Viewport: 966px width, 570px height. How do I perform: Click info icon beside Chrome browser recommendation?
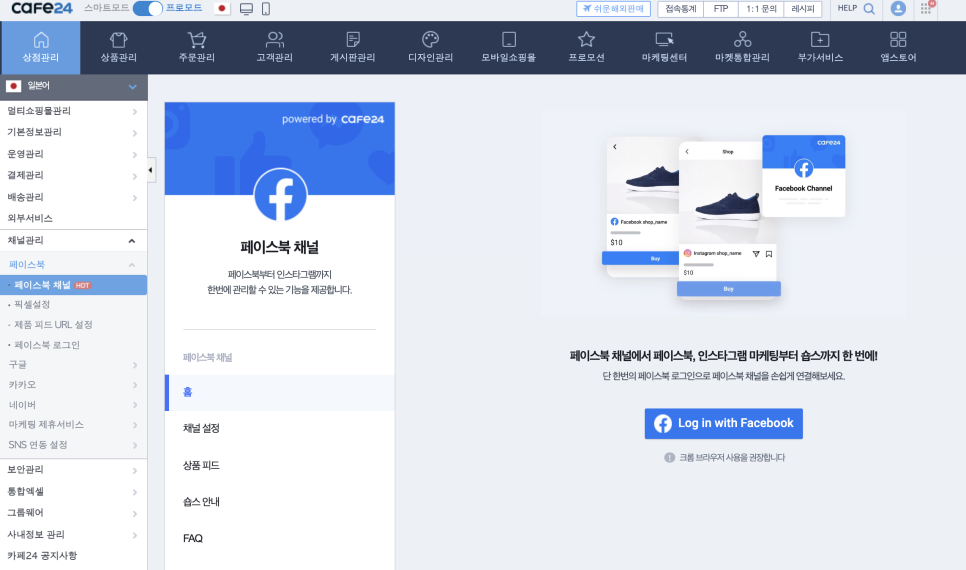tap(669, 457)
